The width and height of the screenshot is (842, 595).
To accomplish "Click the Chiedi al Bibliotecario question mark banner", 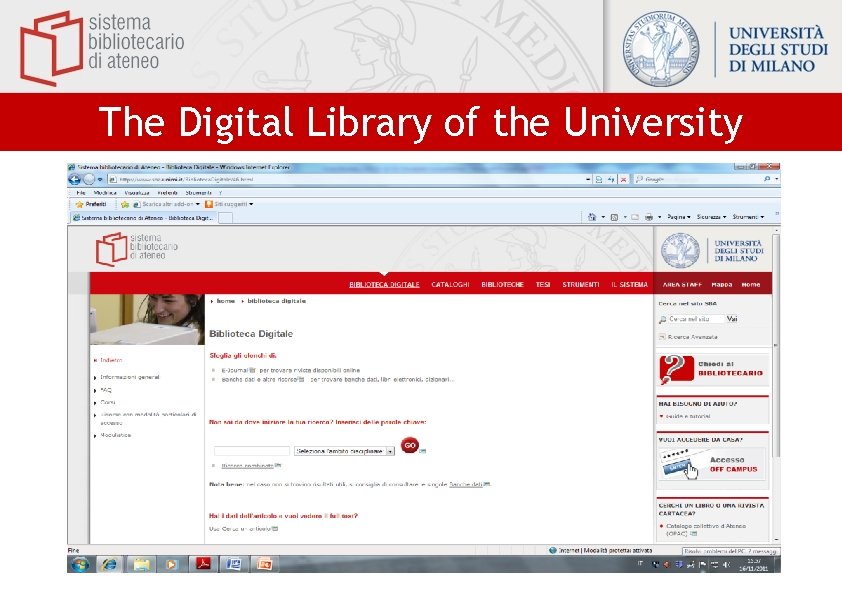I will pos(712,369).
